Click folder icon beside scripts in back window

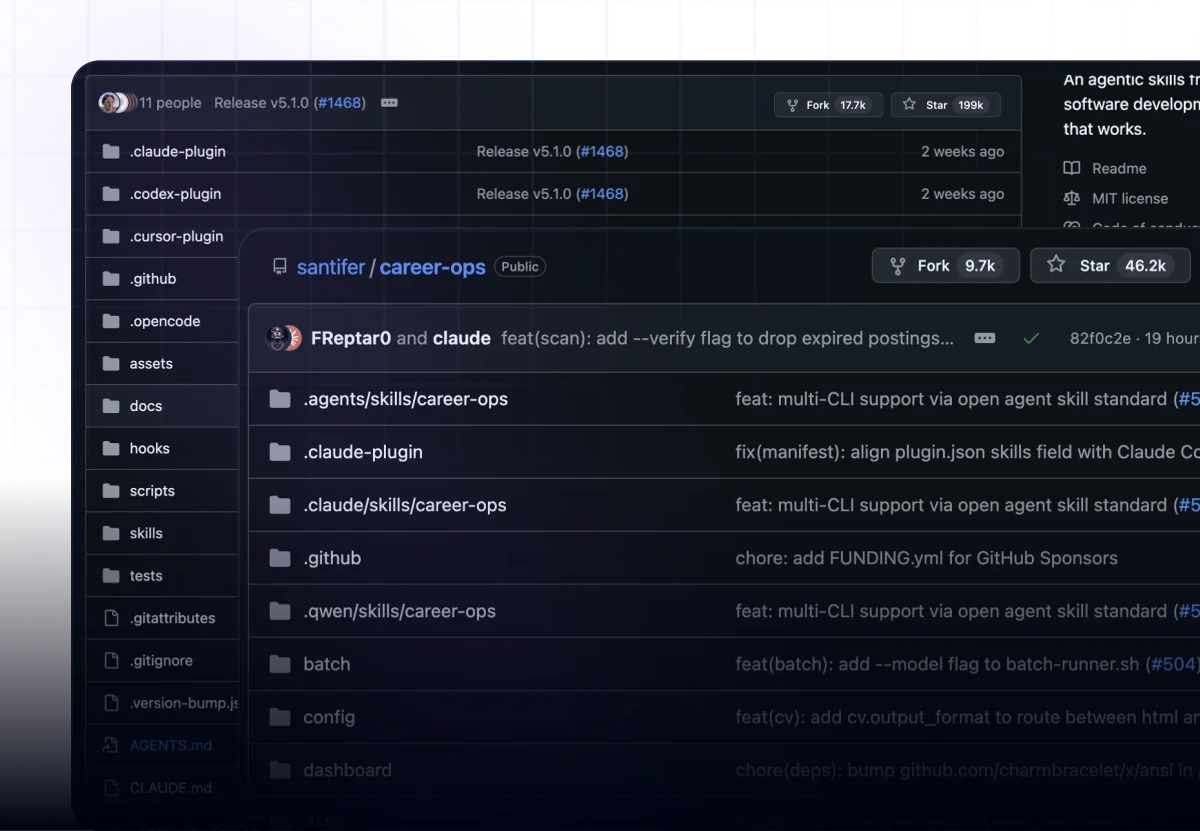point(111,491)
